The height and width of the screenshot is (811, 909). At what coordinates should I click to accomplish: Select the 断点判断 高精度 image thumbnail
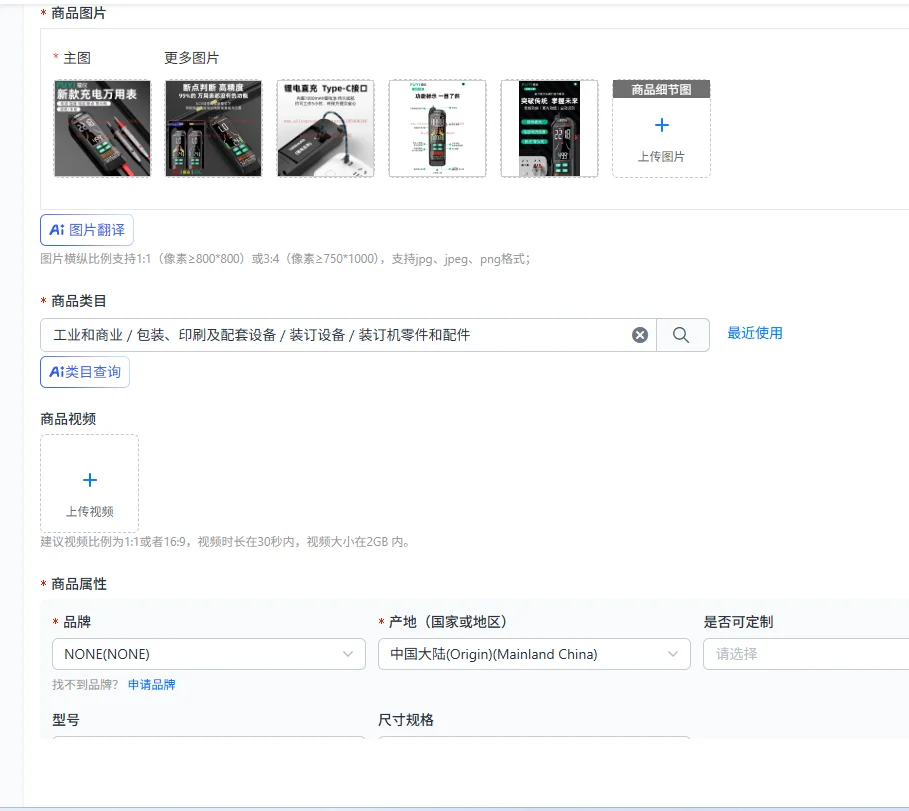tap(213, 128)
